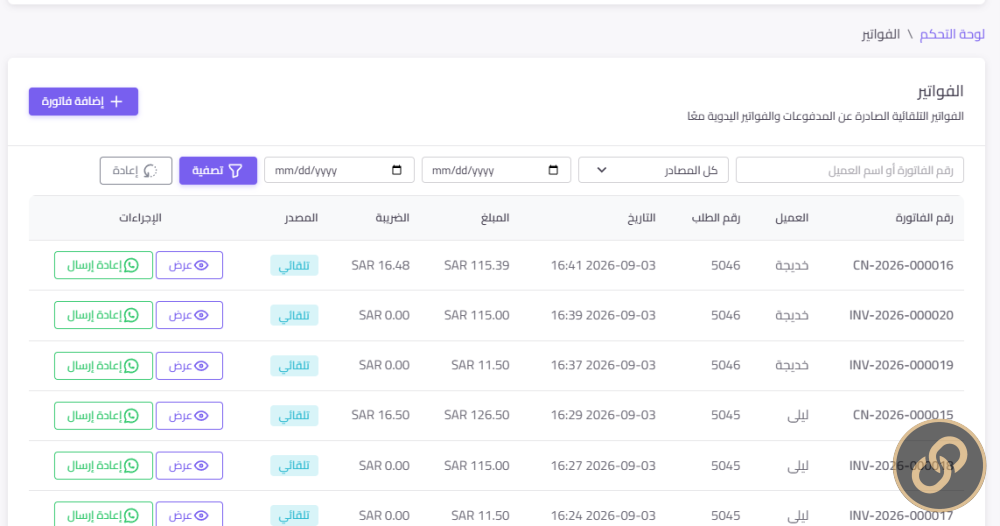This screenshot has width=1000, height=526.
Task: Open the لوحة التحكم breadcrumb link
Action: pyautogui.click(x=952, y=34)
